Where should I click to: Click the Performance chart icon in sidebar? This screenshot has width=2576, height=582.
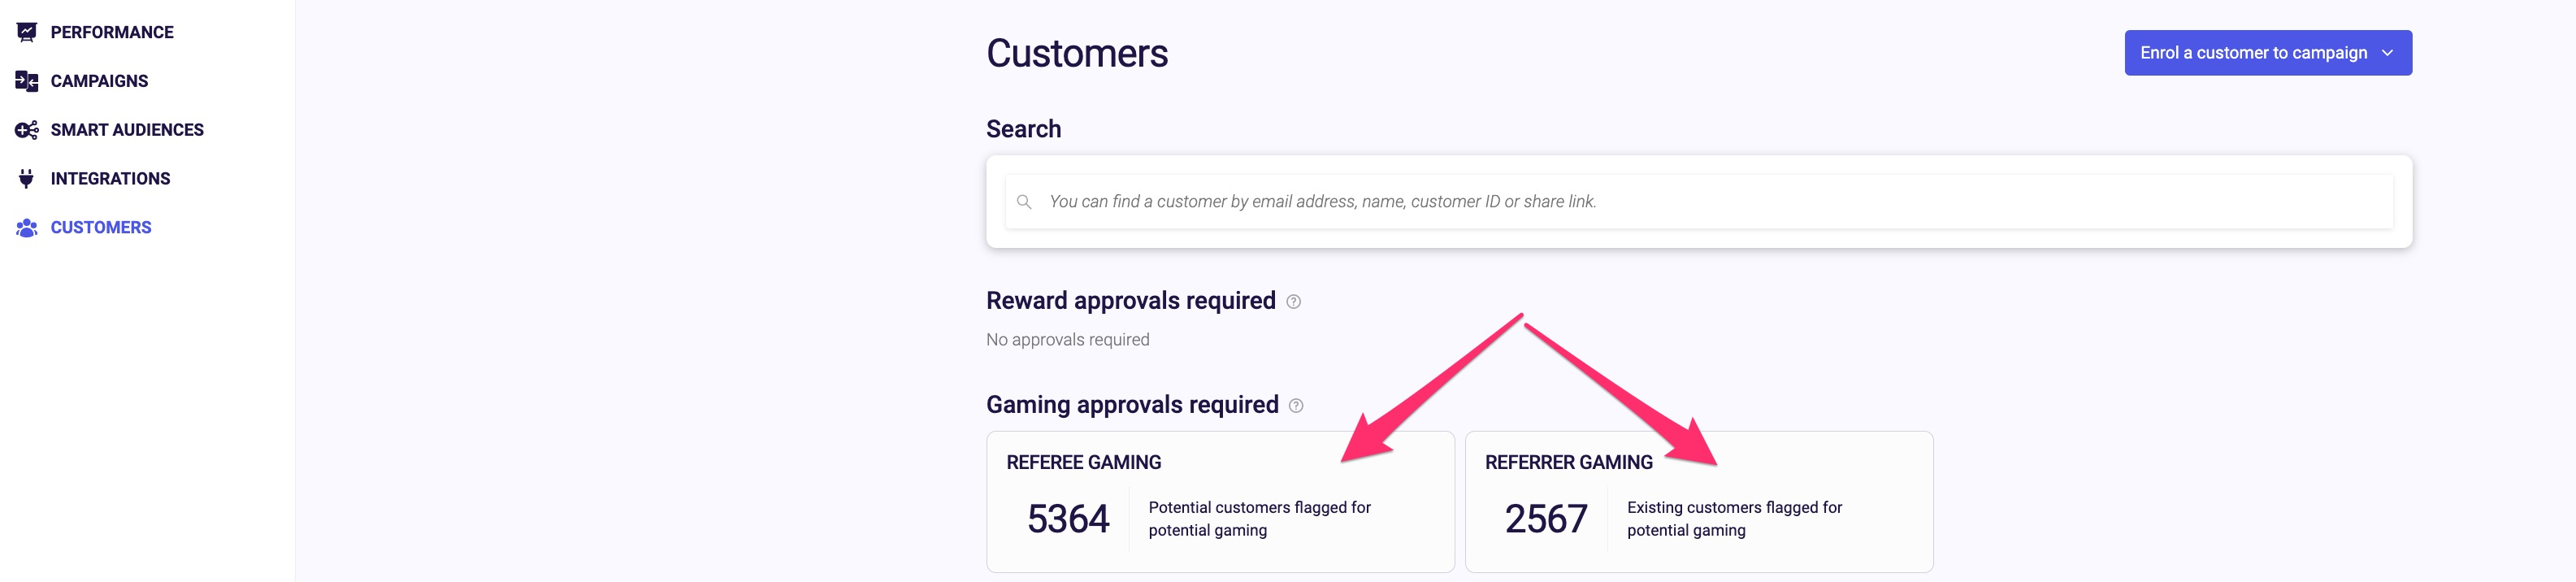click(27, 32)
